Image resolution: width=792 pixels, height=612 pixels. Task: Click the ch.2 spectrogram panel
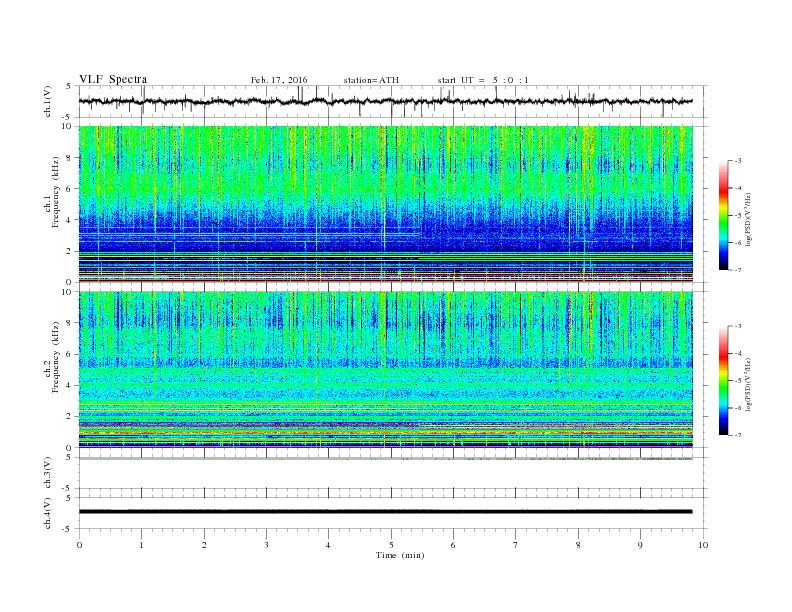(385, 369)
